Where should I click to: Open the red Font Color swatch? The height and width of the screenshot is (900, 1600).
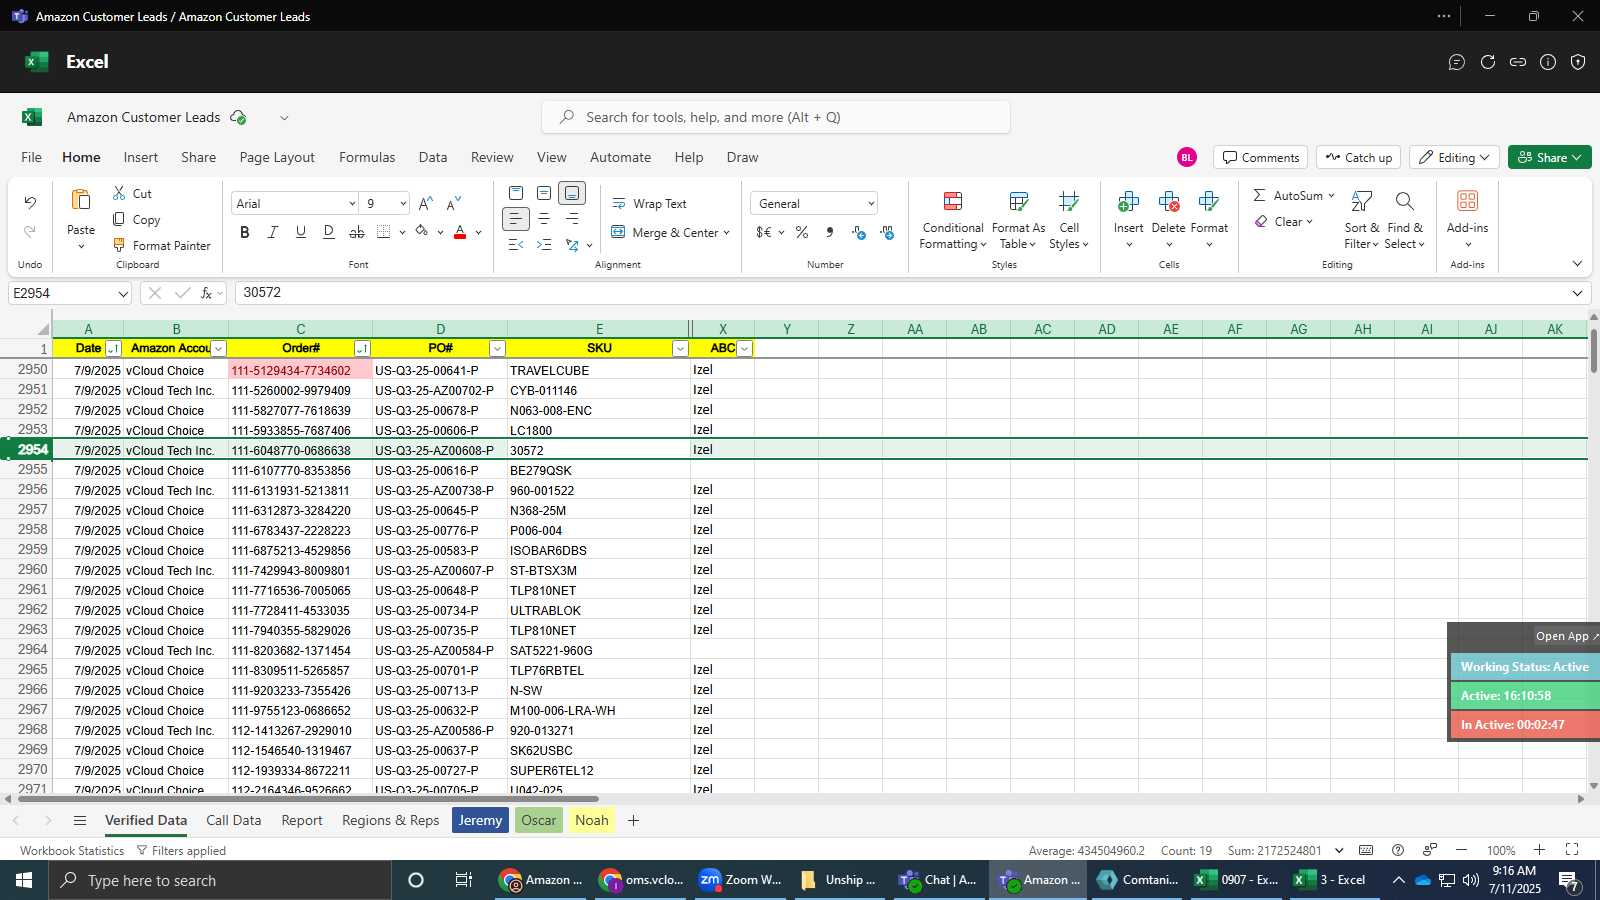(x=460, y=232)
